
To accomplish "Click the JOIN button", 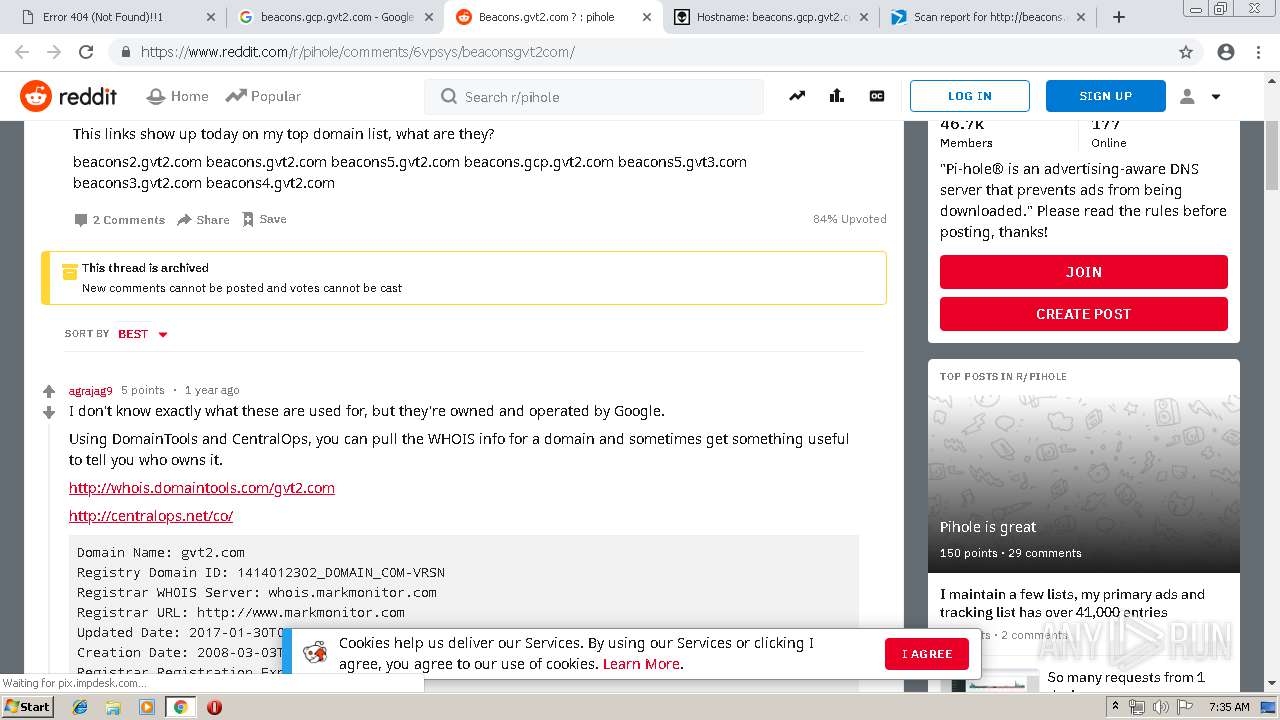I will click(x=1083, y=272).
